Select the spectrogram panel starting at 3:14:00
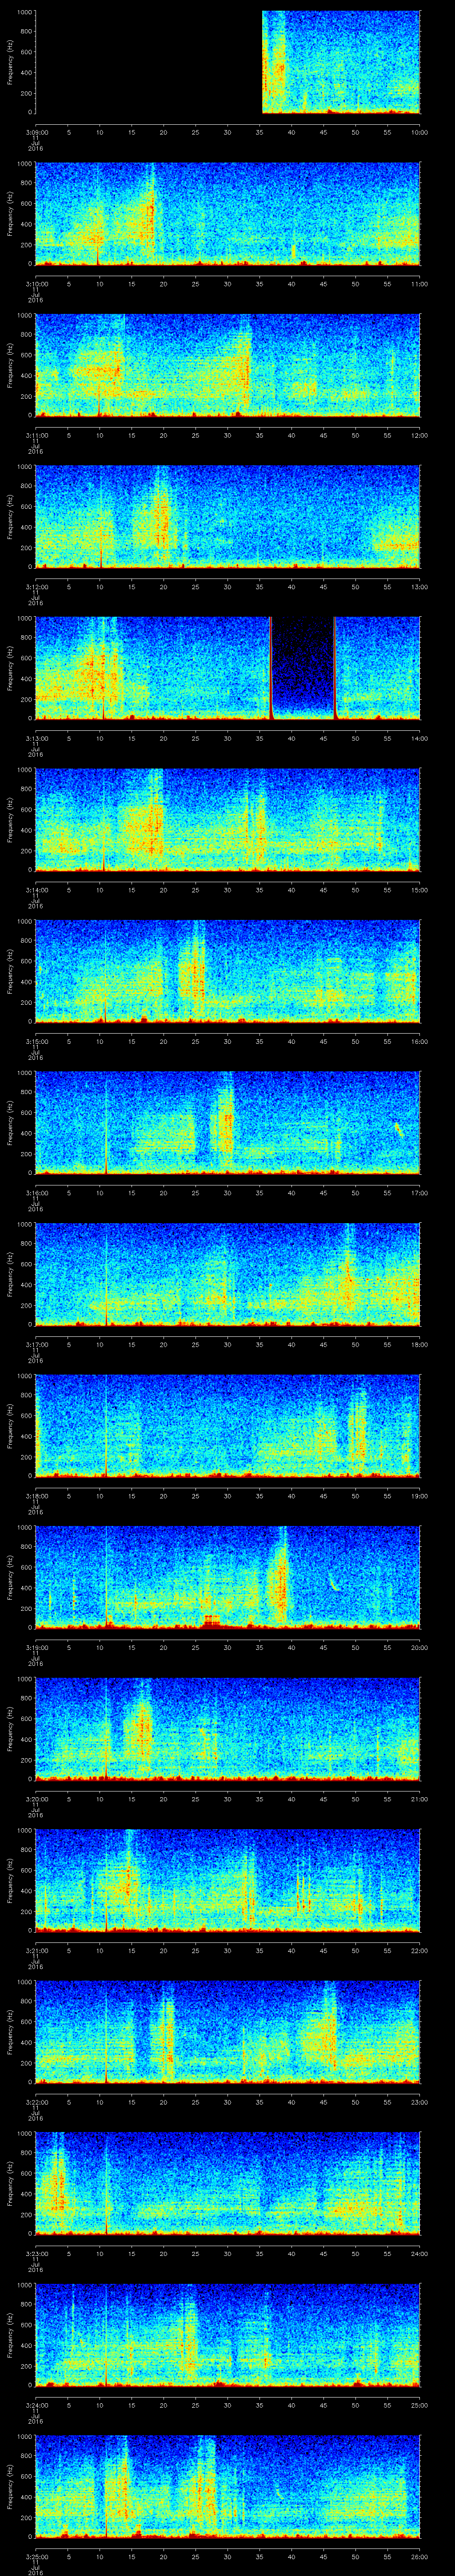This screenshot has height=2576, width=455. click(227, 820)
